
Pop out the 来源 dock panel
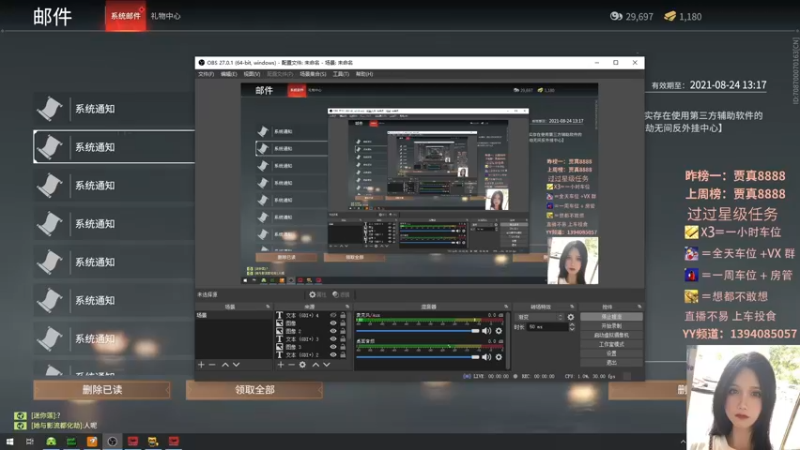(x=347, y=307)
